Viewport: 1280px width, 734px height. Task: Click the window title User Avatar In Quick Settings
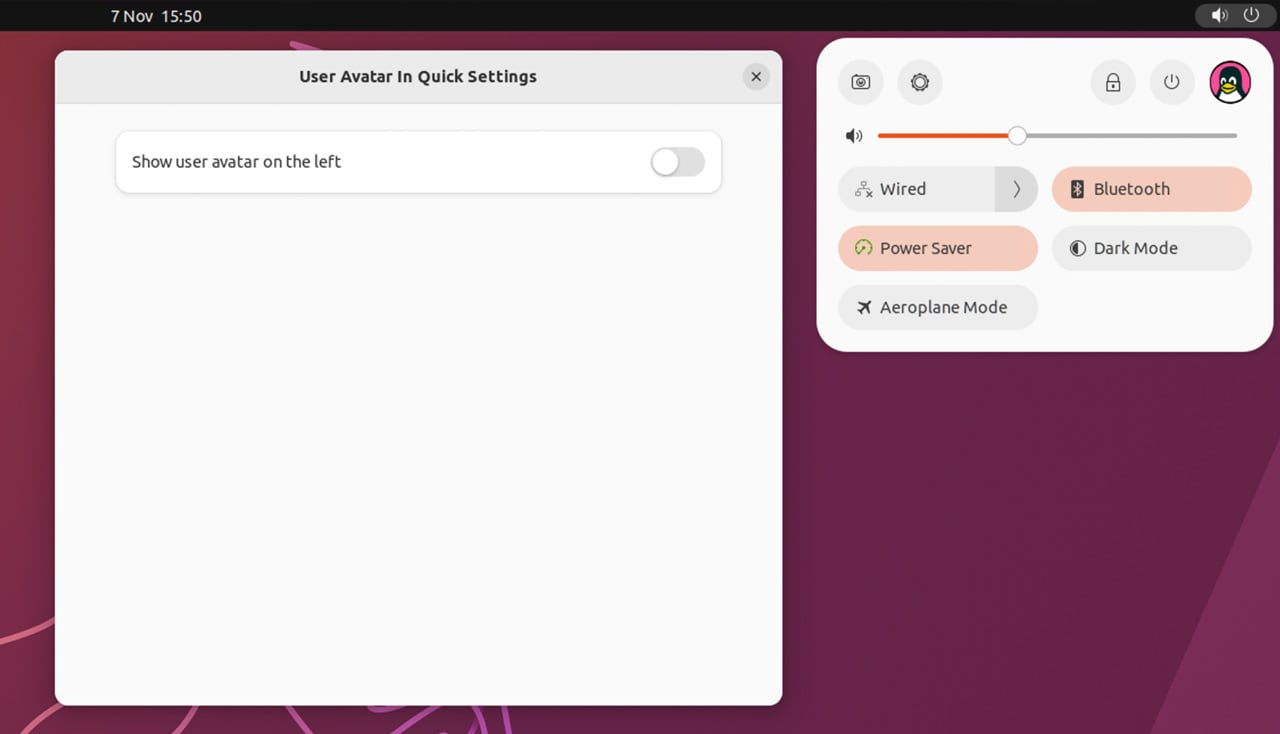coord(418,77)
